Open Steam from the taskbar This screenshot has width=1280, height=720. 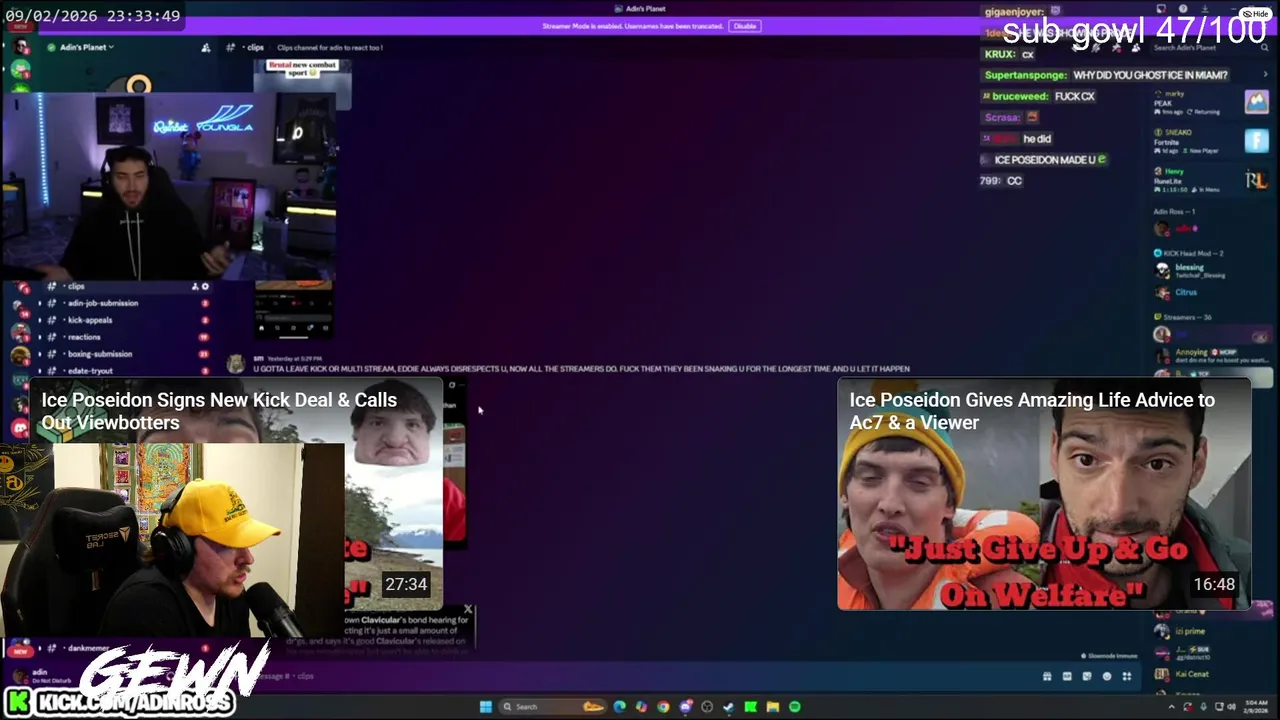(728, 707)
